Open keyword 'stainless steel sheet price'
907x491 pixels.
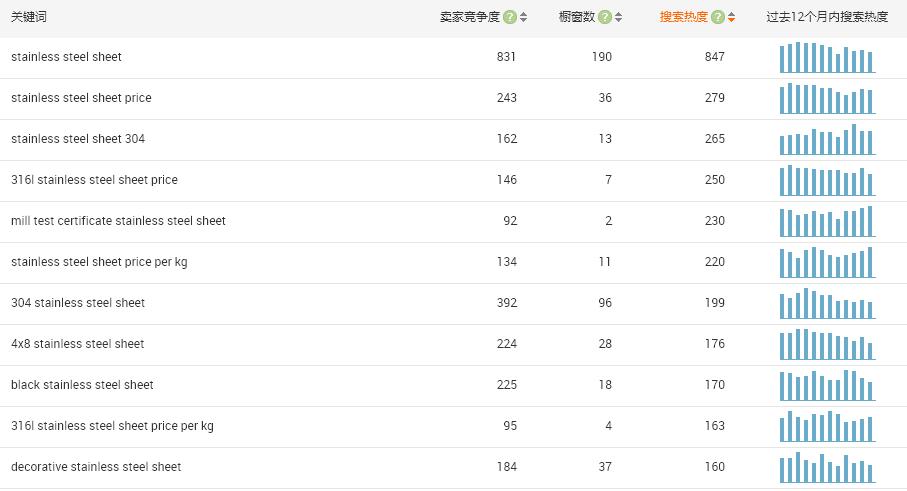click(81, 98)
